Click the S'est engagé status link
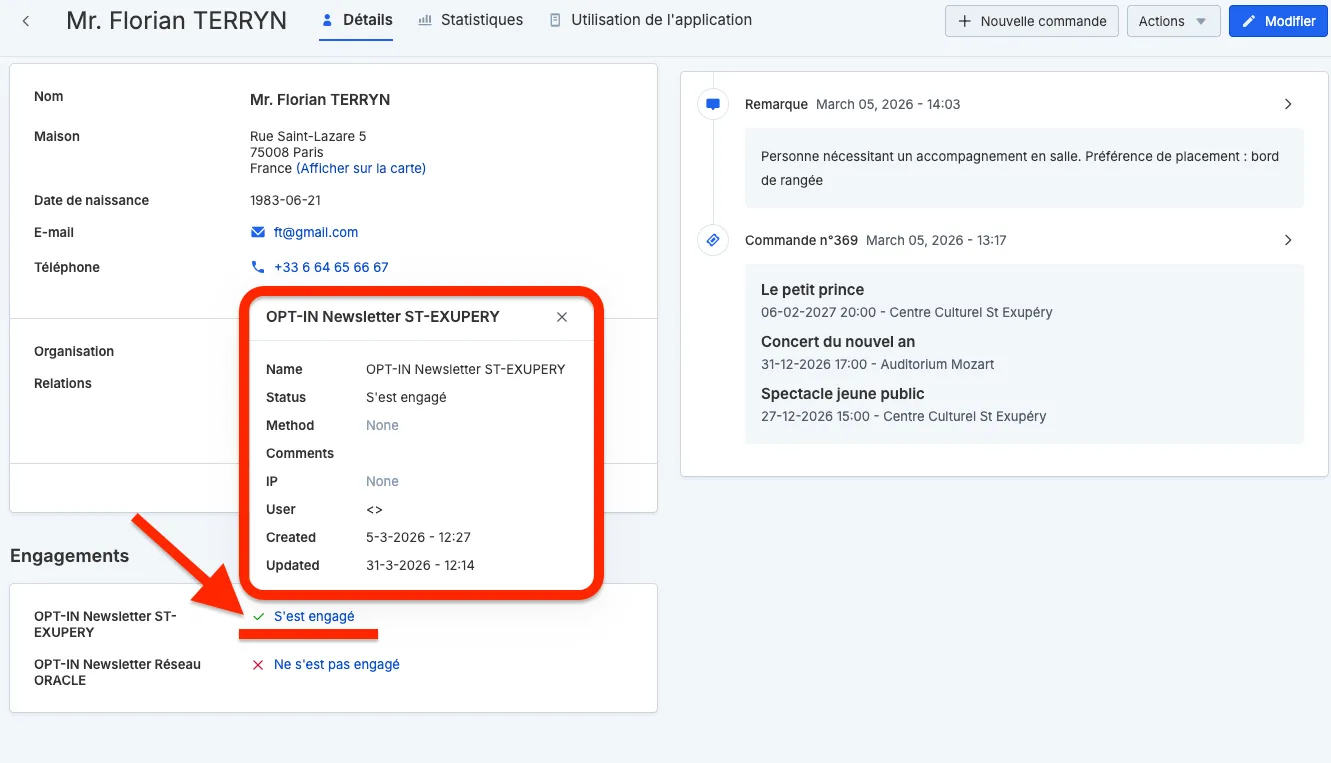The image size is (1331, 763). (314, 616)
